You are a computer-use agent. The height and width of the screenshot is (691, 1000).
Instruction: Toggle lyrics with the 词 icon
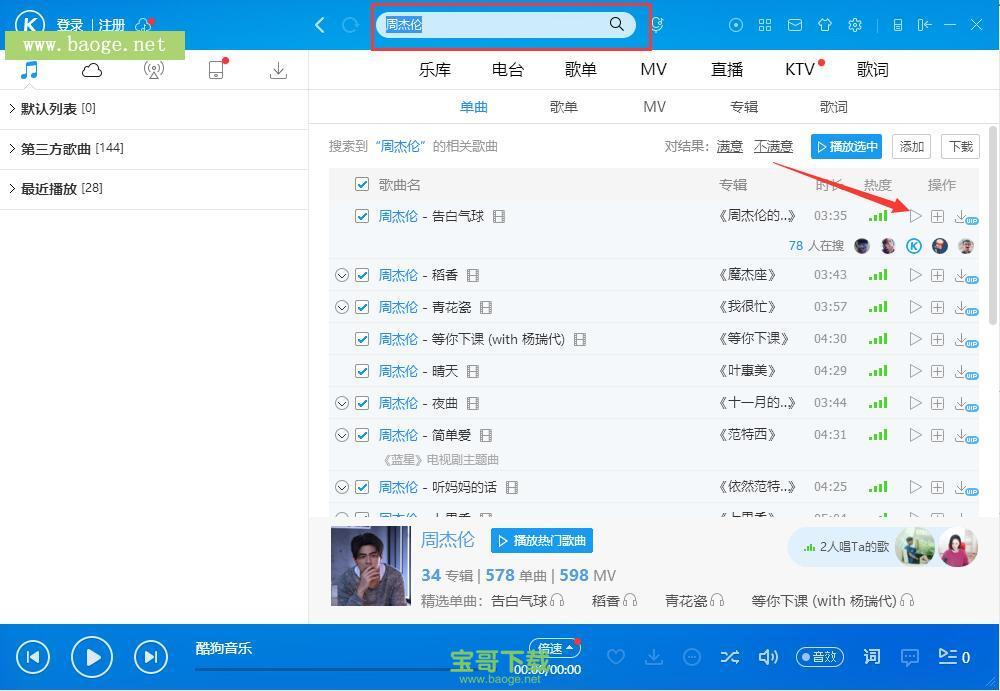pyautogui.click(x=871, y=657)
